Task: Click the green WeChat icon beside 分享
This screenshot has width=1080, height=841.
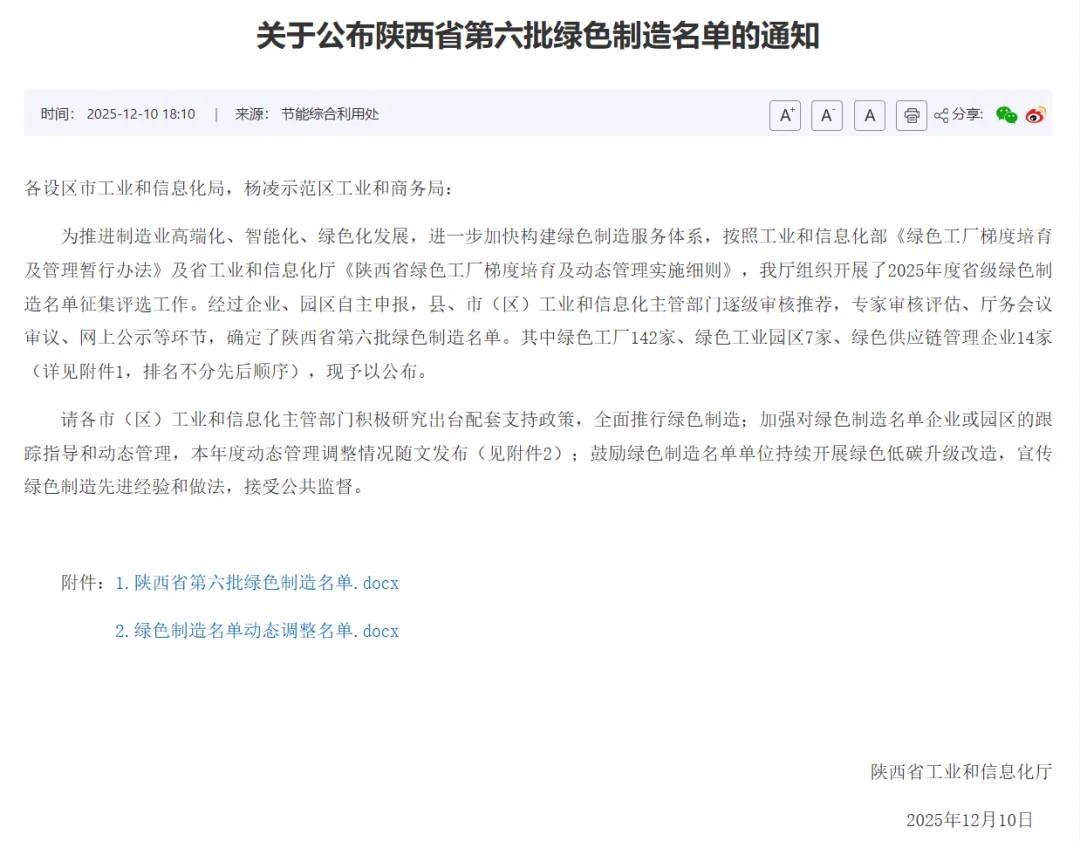Action: click(x=1007, y=115)
